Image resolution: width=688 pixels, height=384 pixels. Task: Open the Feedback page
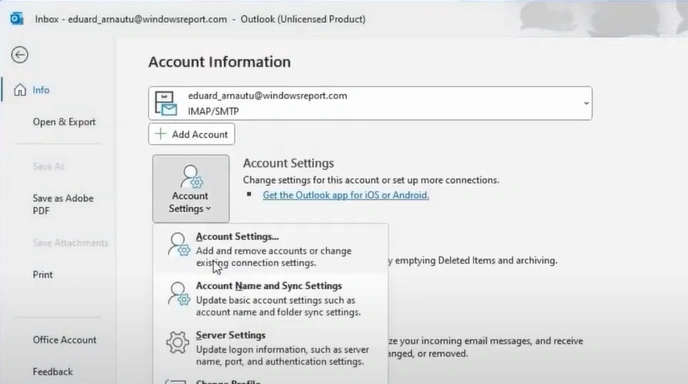[x=53, y=371]
